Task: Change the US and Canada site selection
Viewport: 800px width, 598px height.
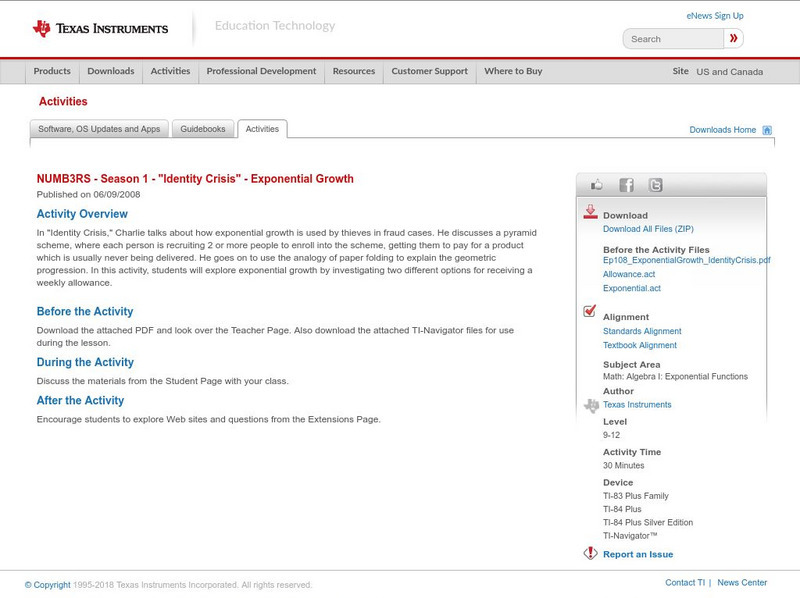Action: pos(730,72)
